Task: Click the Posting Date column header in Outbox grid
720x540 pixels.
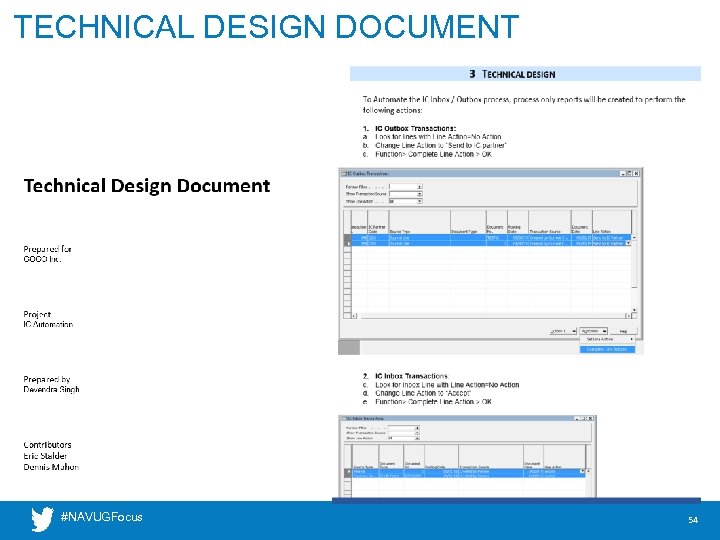Action: pos(518,223)
